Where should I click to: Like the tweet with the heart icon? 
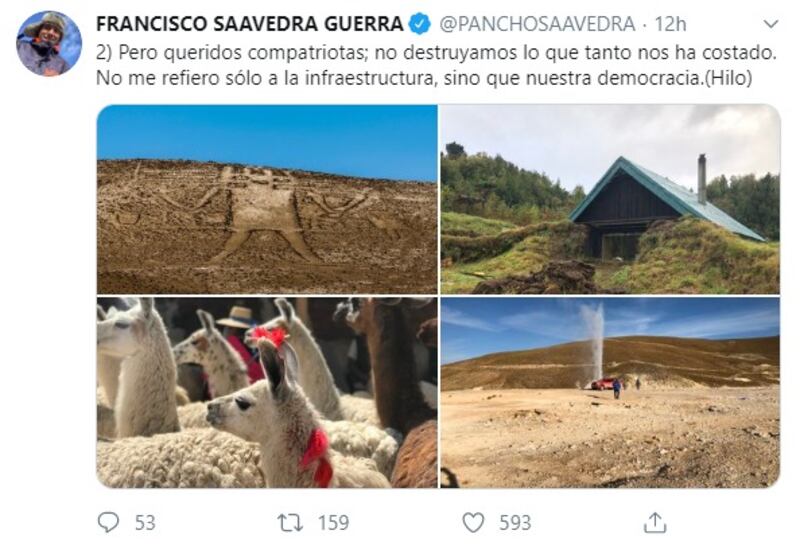coord(473,523)
